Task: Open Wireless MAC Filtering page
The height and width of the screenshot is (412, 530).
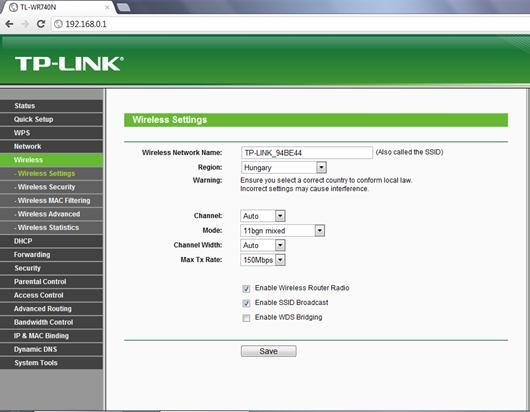Action: 51,200
